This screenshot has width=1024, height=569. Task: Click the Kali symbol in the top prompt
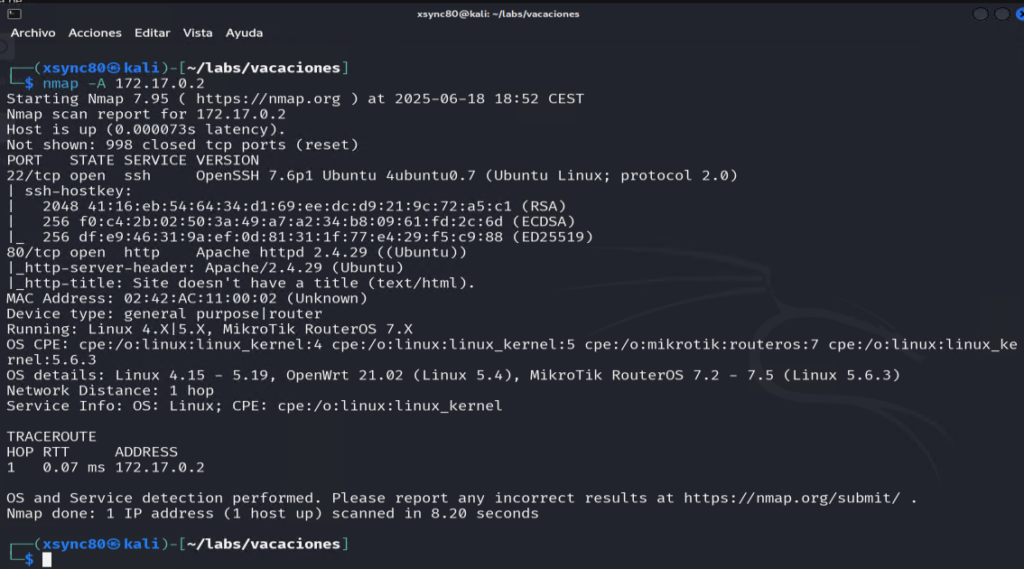click(114, 68)
